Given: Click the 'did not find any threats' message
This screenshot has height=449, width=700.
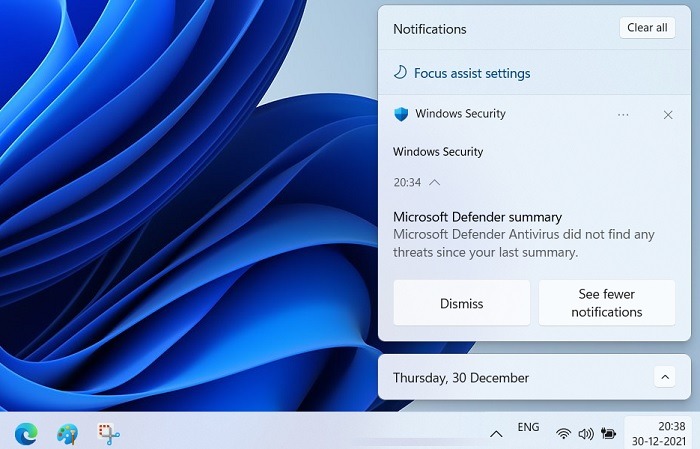Looking at the screenshot, I should 524,243.
